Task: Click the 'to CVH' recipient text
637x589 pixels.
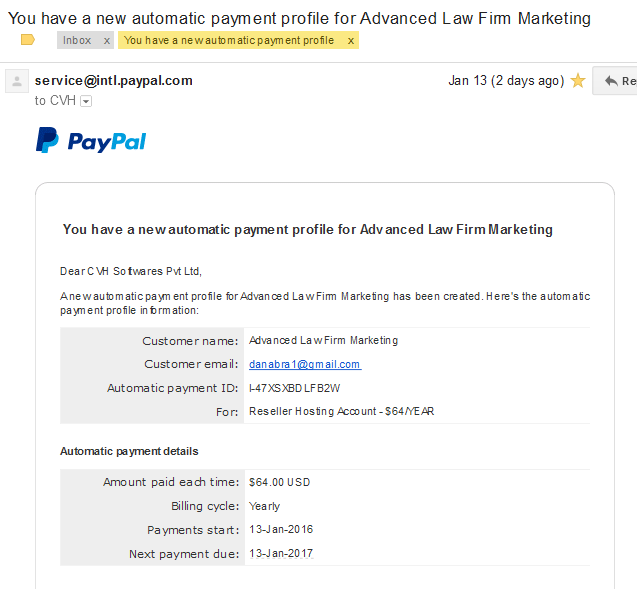Action: (55, 100)
